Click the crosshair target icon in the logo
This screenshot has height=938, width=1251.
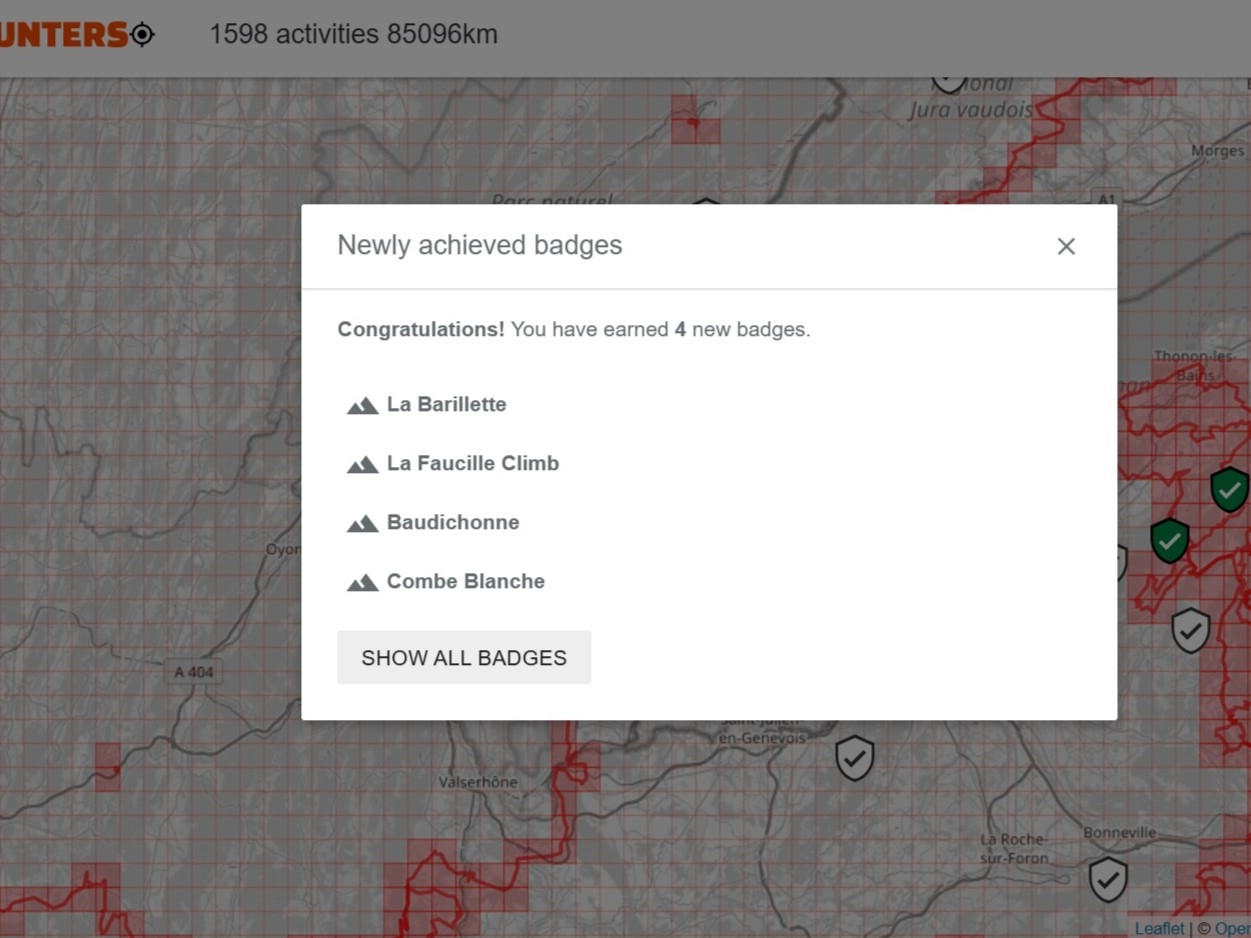(x=143, y=34)
